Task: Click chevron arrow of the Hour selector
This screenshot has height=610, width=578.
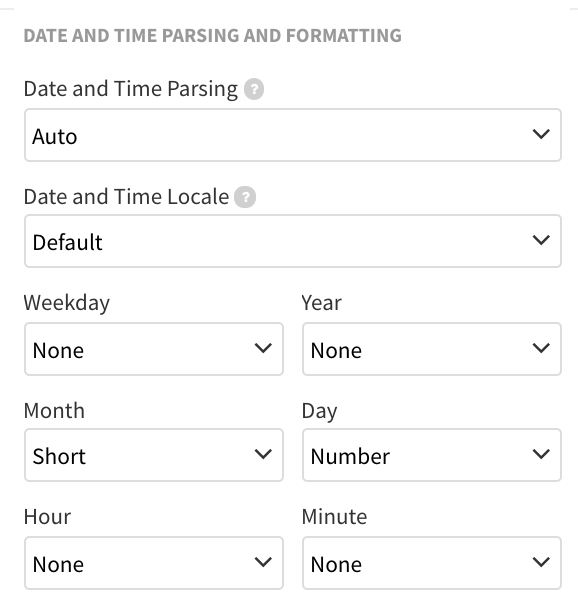Action: pyautogui.click(x=263, y=562)
